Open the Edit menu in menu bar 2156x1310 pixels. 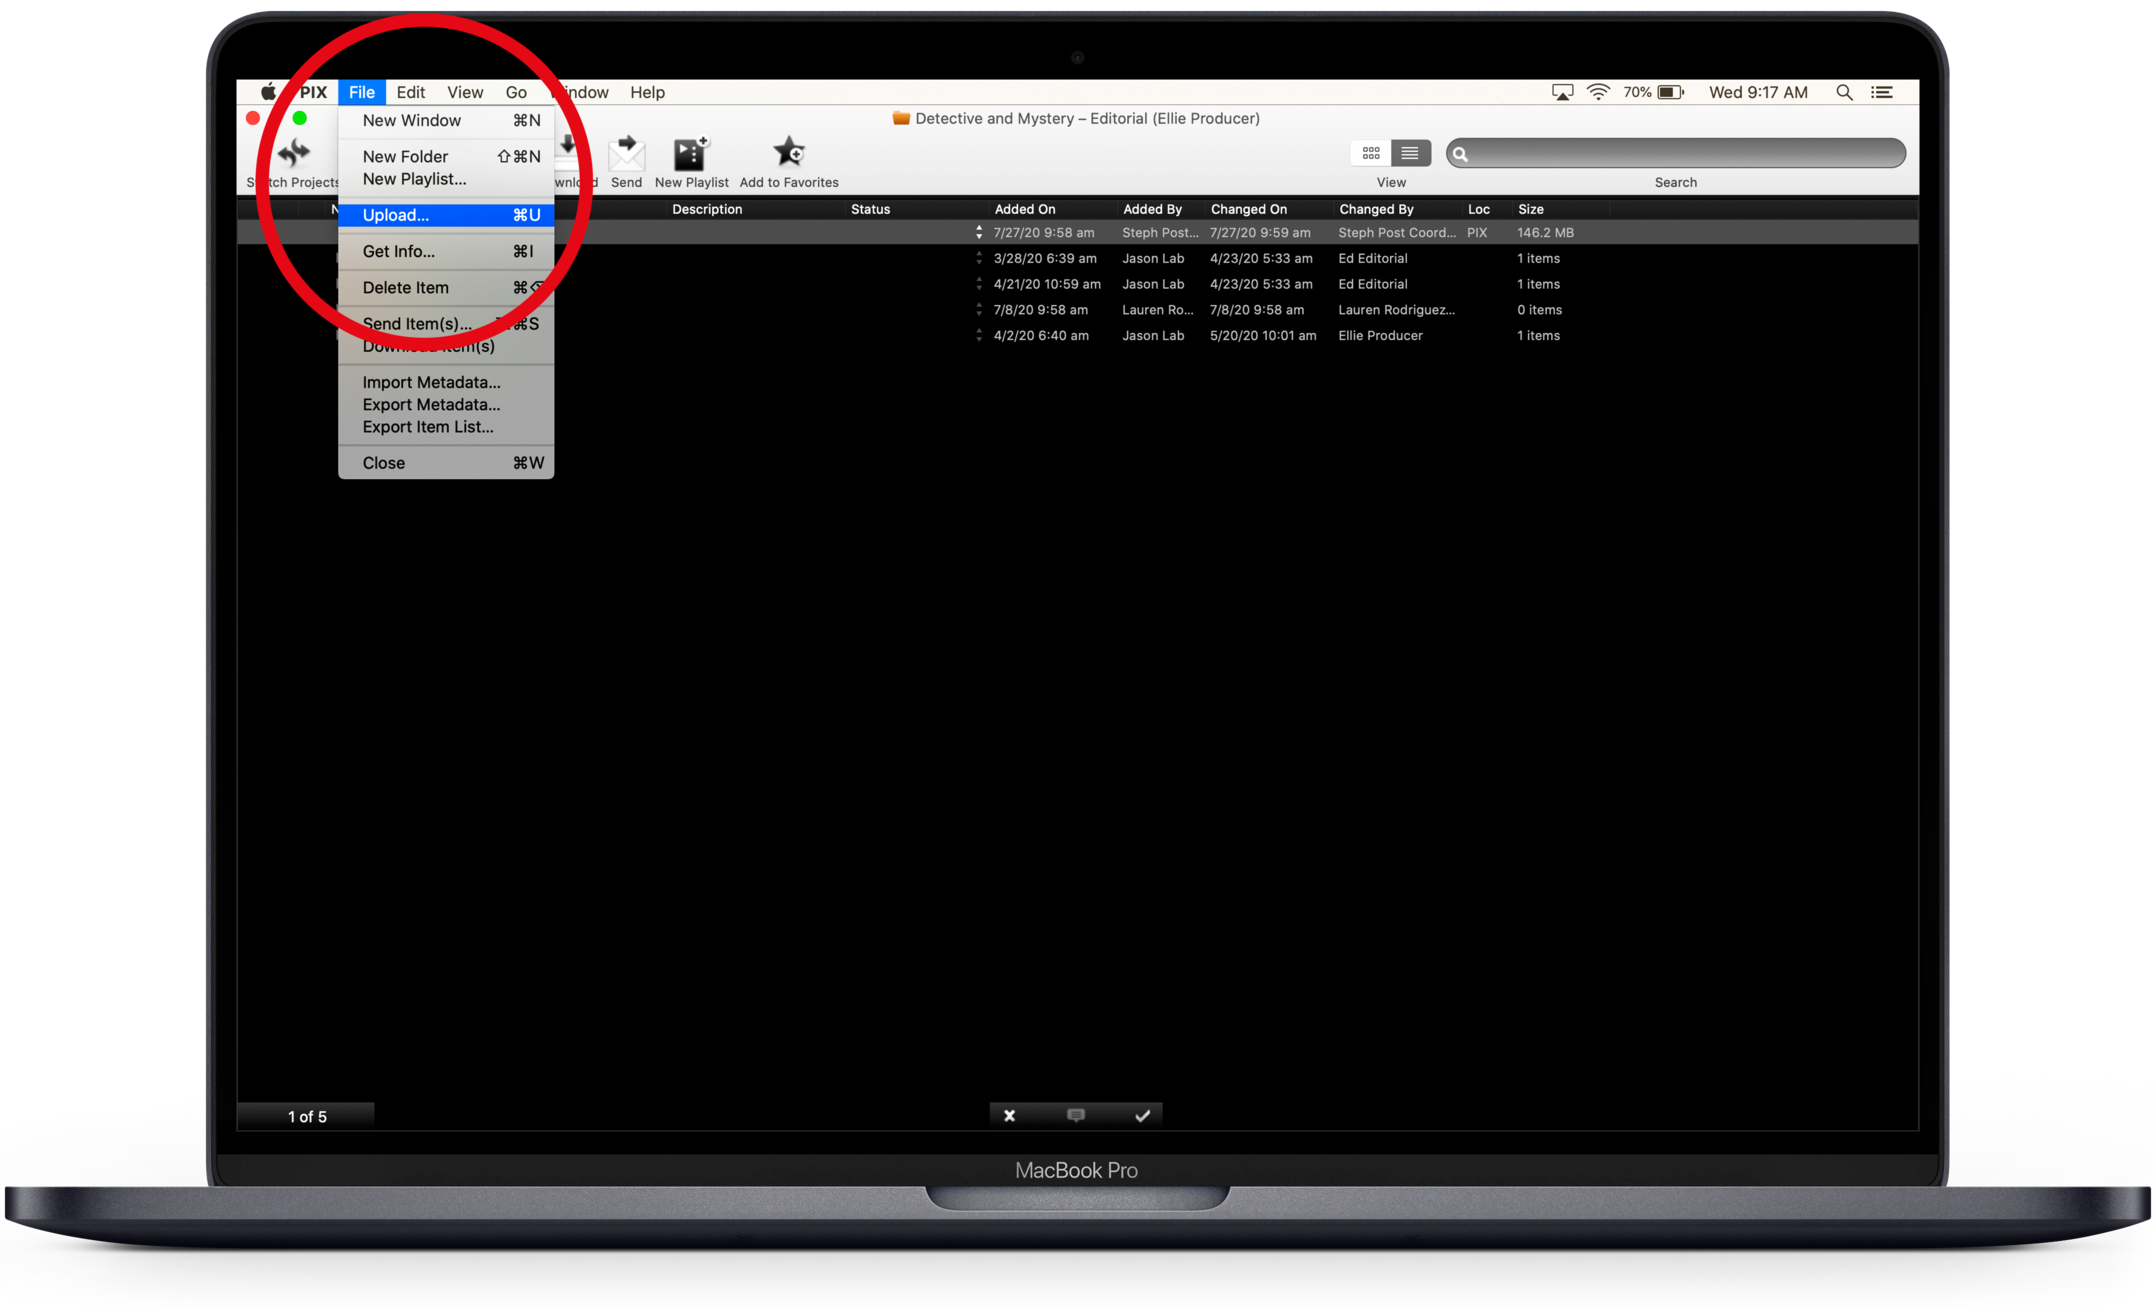point(410,92)
